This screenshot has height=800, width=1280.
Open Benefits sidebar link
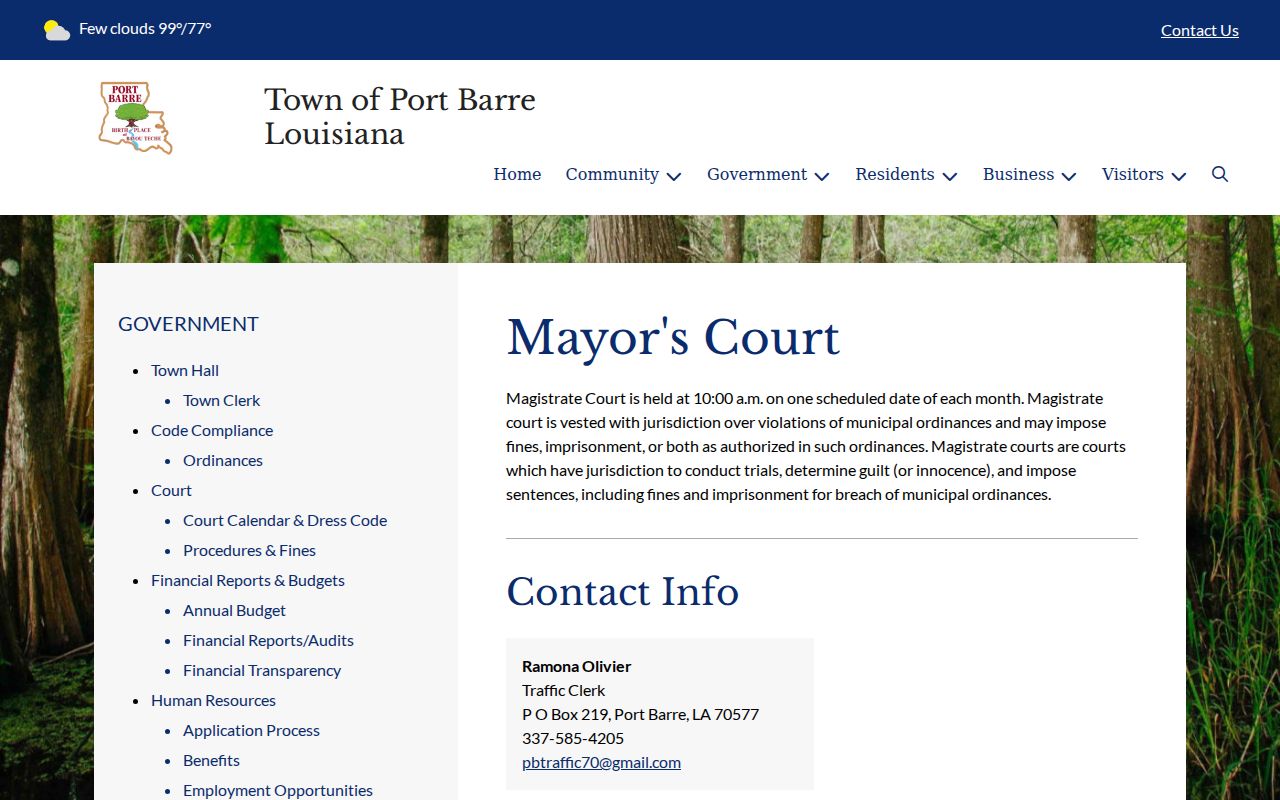pyautogui.click(x=211, y=760)
